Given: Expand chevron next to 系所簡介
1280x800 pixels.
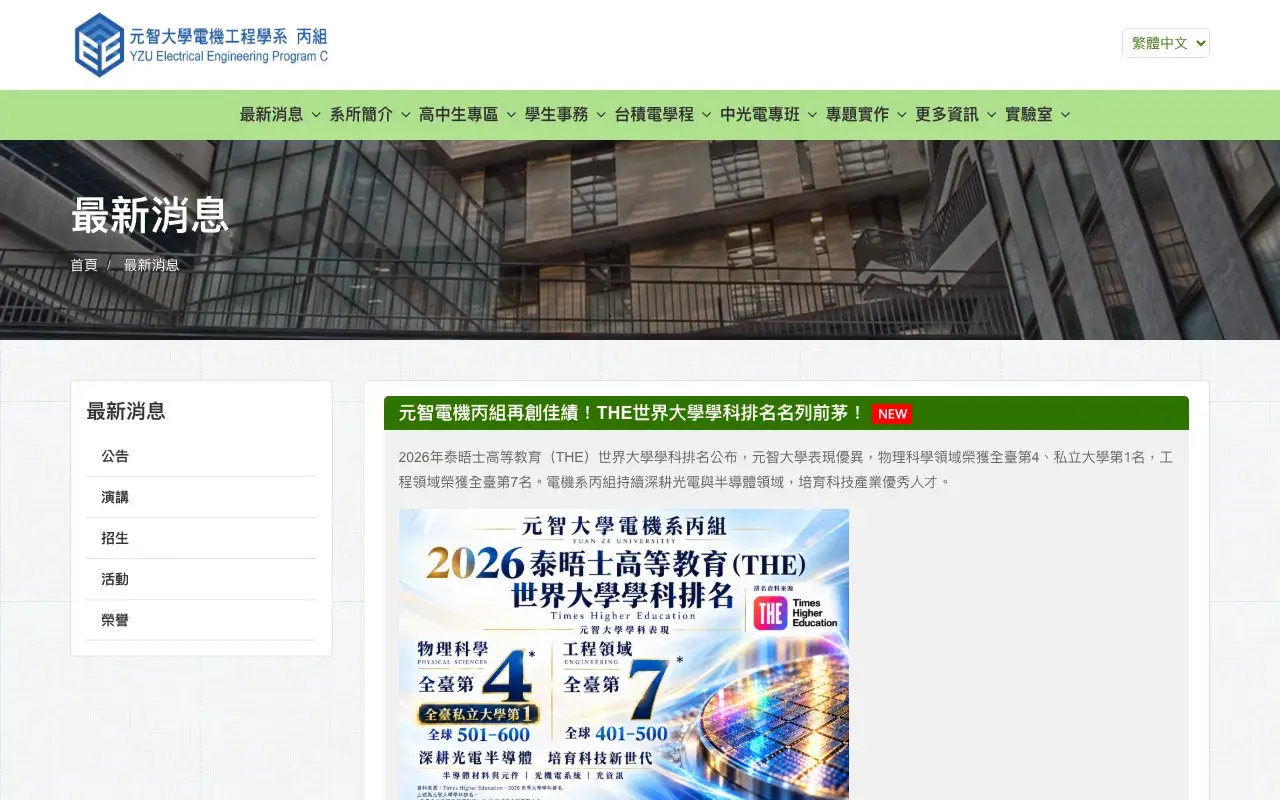Looking at the screenshot, I should point(406,115).
